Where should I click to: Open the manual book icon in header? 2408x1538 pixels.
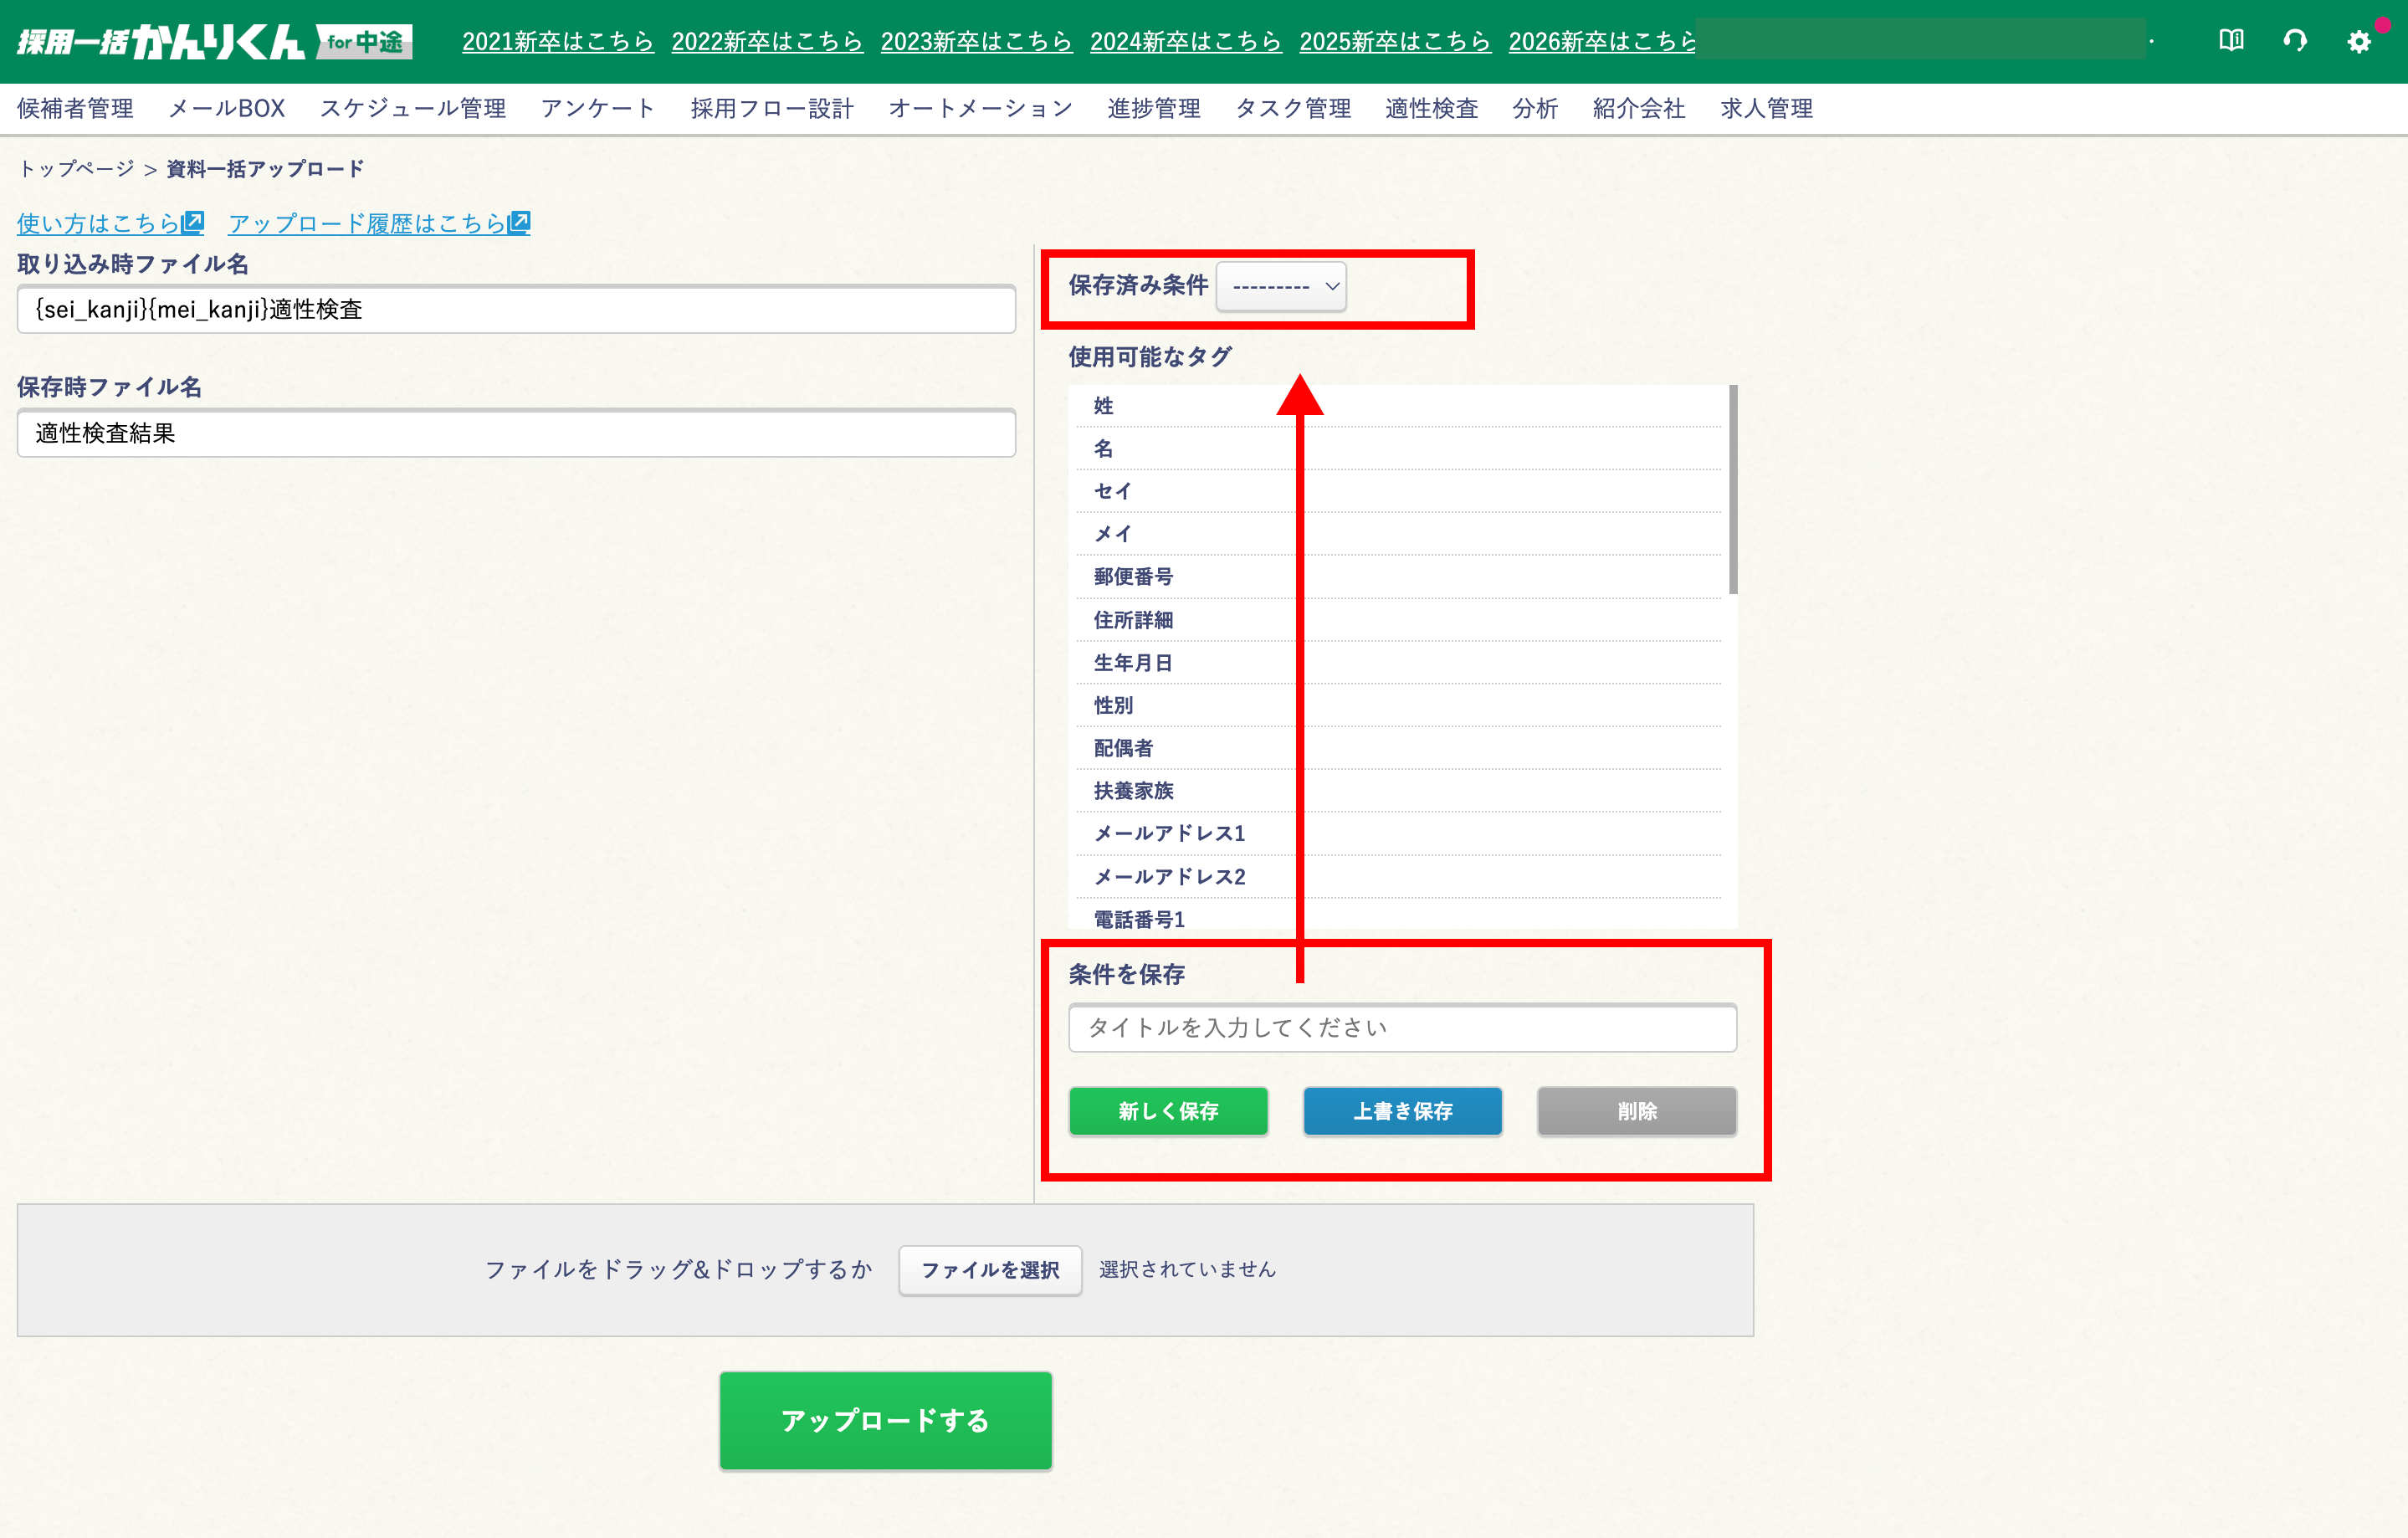[x=2231, y=40]
